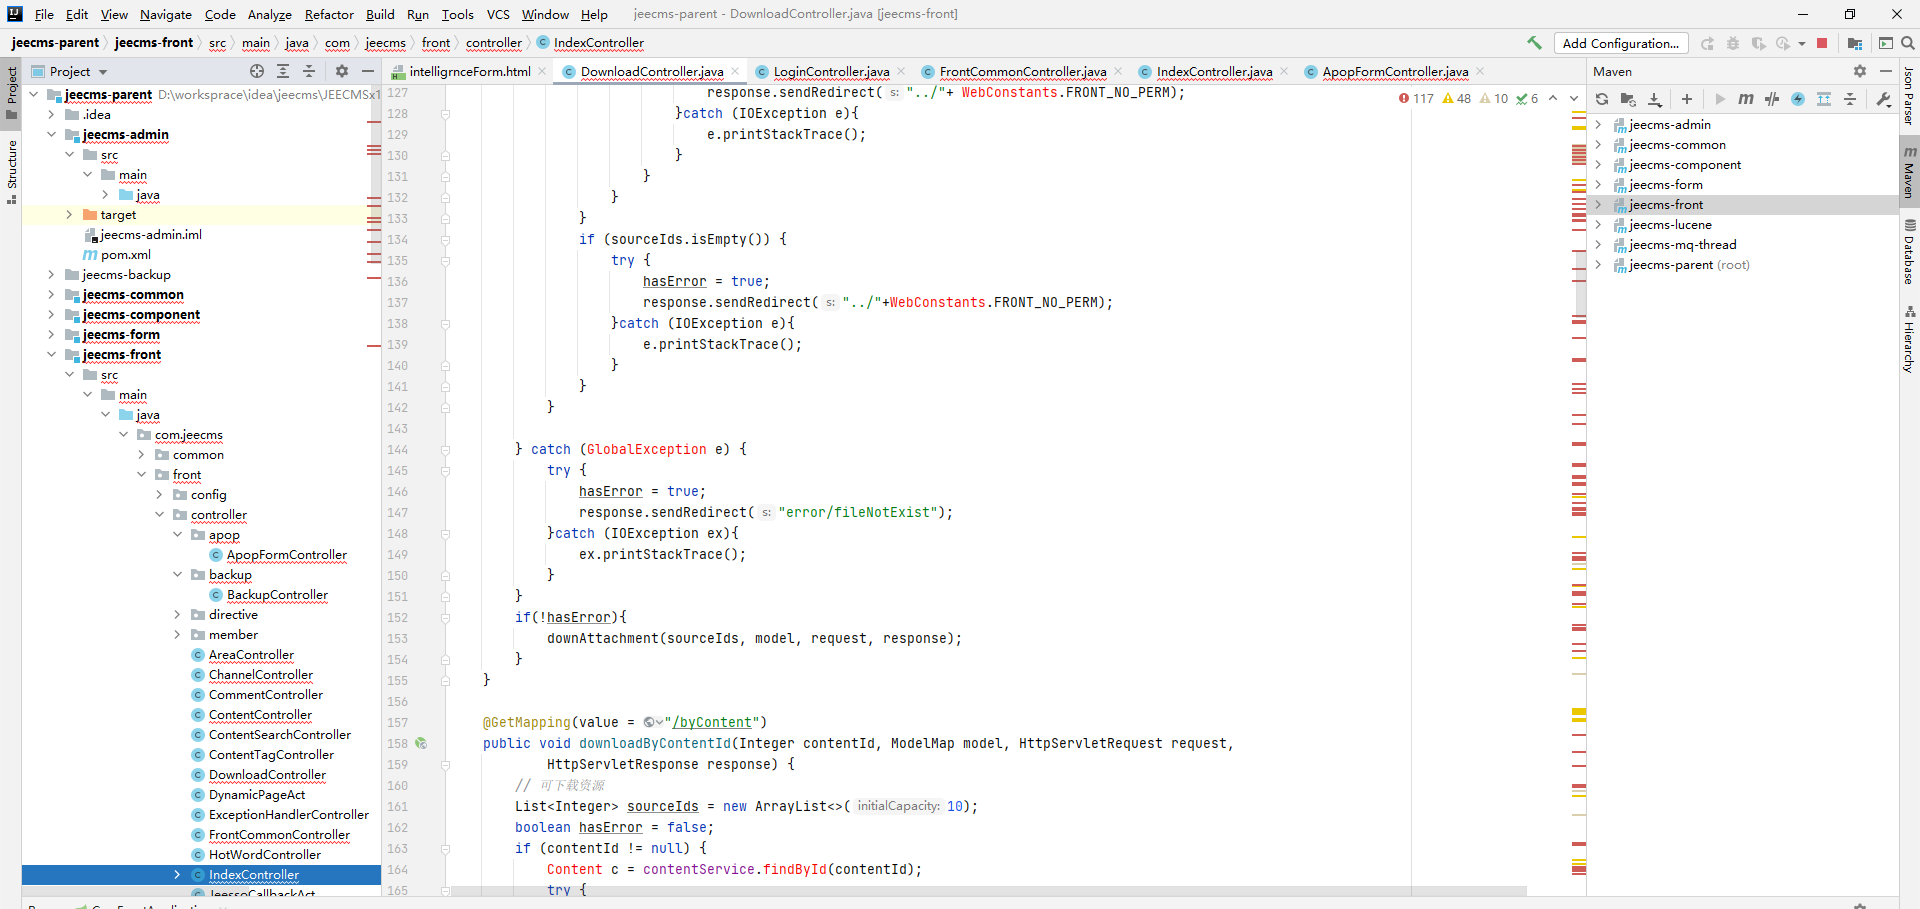Click Search Everywhere magnifier icon

(x=1908, y=43)
